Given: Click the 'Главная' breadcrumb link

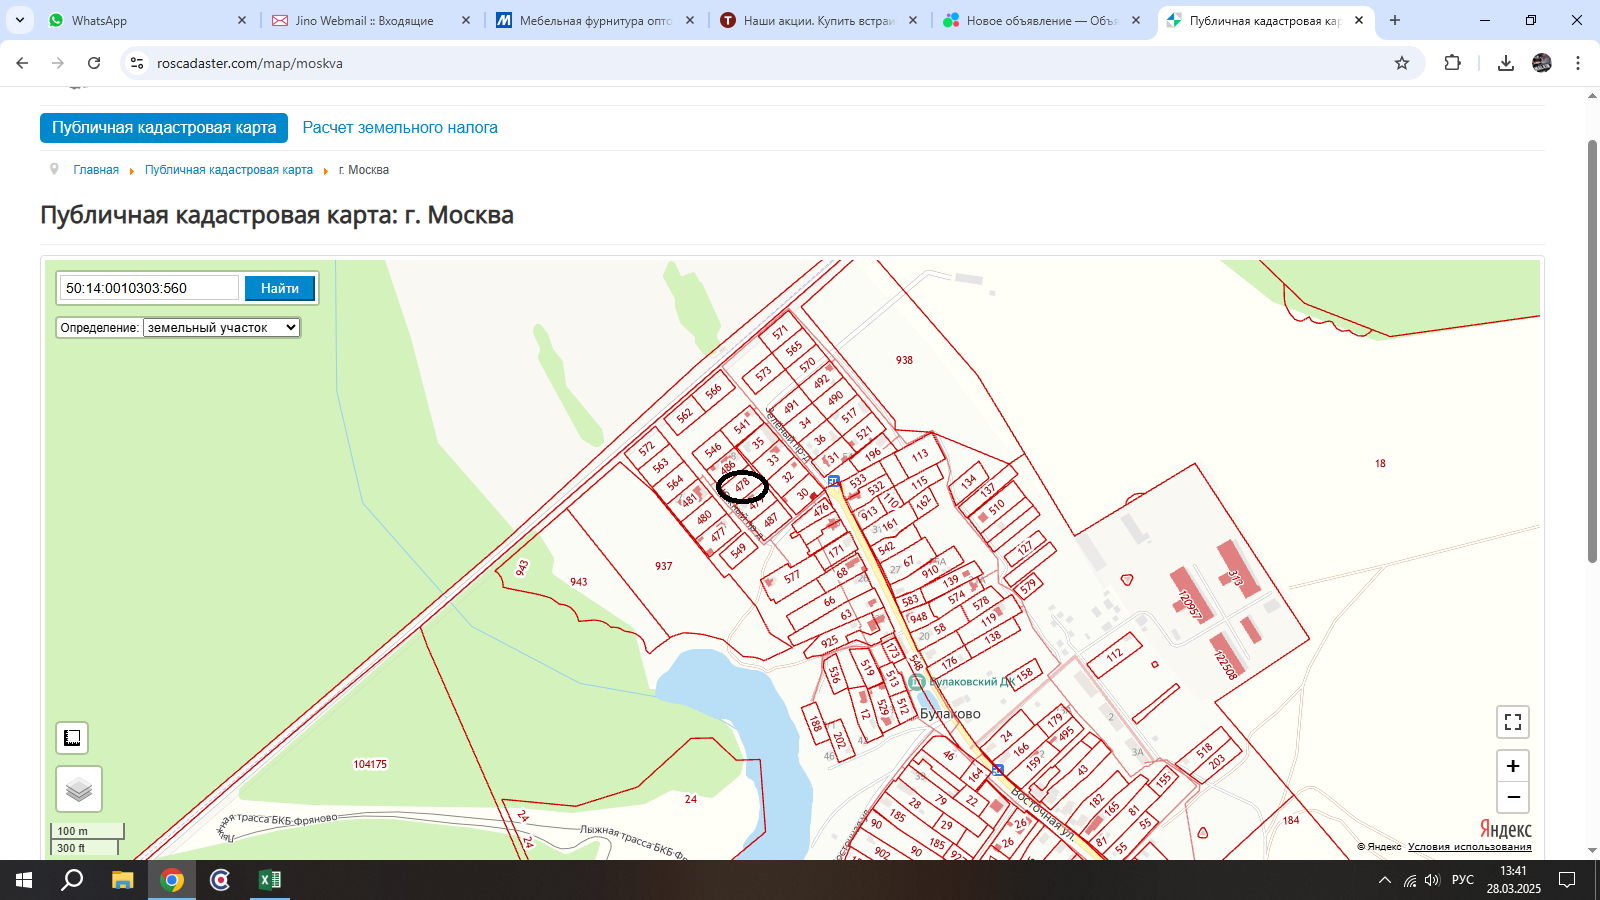Looking at the screenshot, I should (x=96, y=170).
